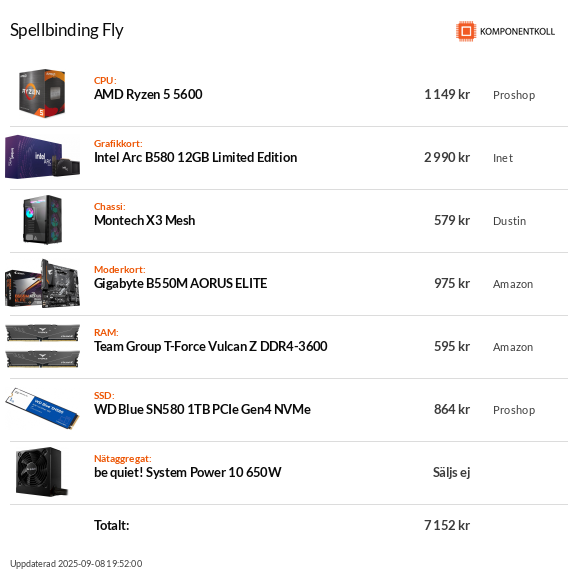Click the Intel Arc B580 product image
Viewport: 577px width, 577px height.
42,157
